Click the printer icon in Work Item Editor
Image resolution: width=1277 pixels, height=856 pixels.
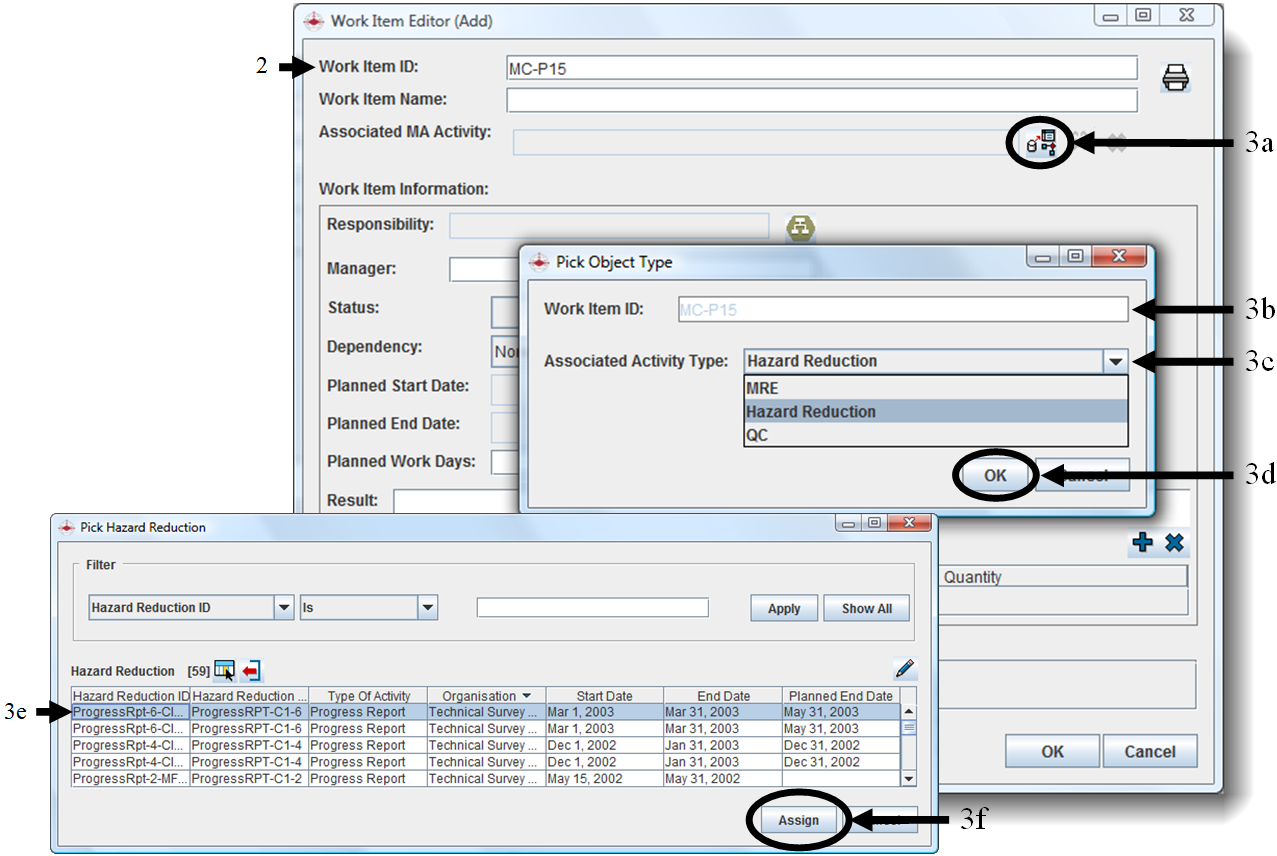1176,78
